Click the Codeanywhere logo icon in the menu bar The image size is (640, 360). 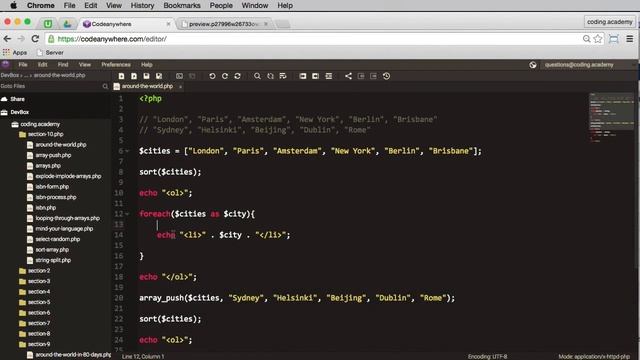[x=5, y=64]
